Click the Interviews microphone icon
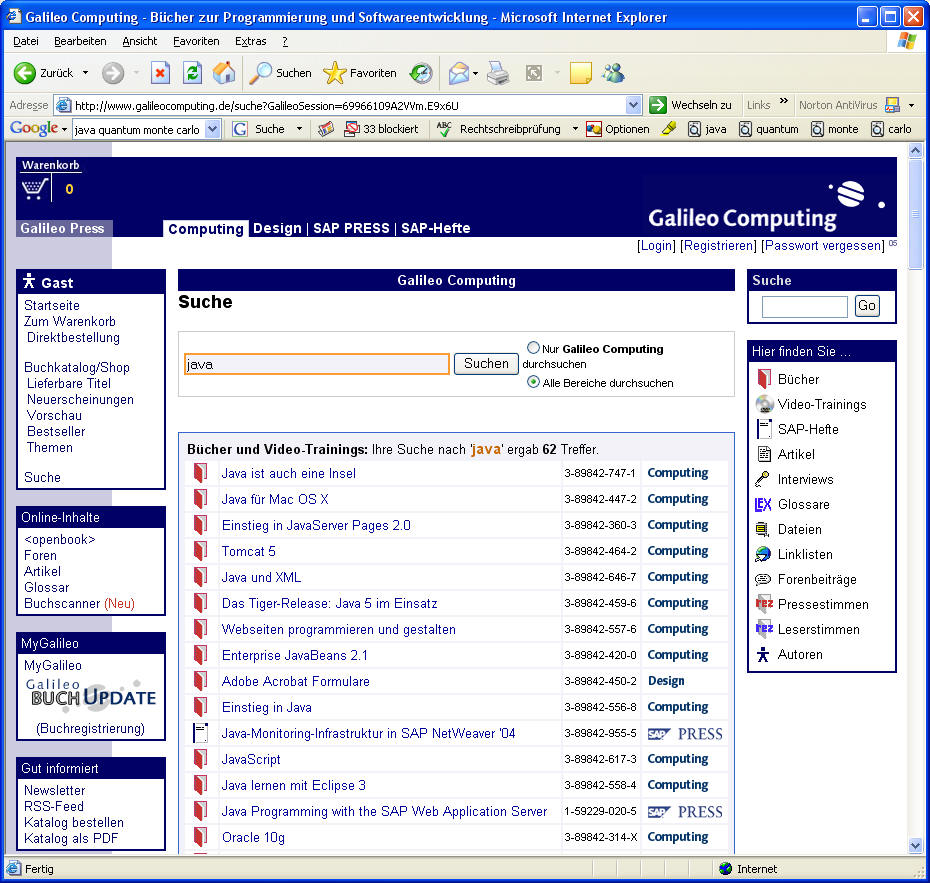930x883 pixels. (764, 479)
